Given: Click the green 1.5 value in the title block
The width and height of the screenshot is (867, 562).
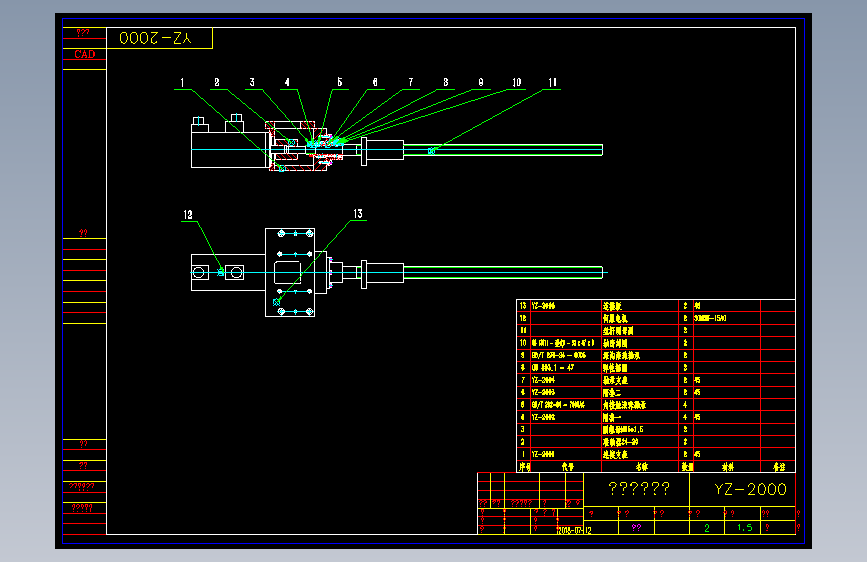Looking at the screenshot, I should [x=745, y=528].
